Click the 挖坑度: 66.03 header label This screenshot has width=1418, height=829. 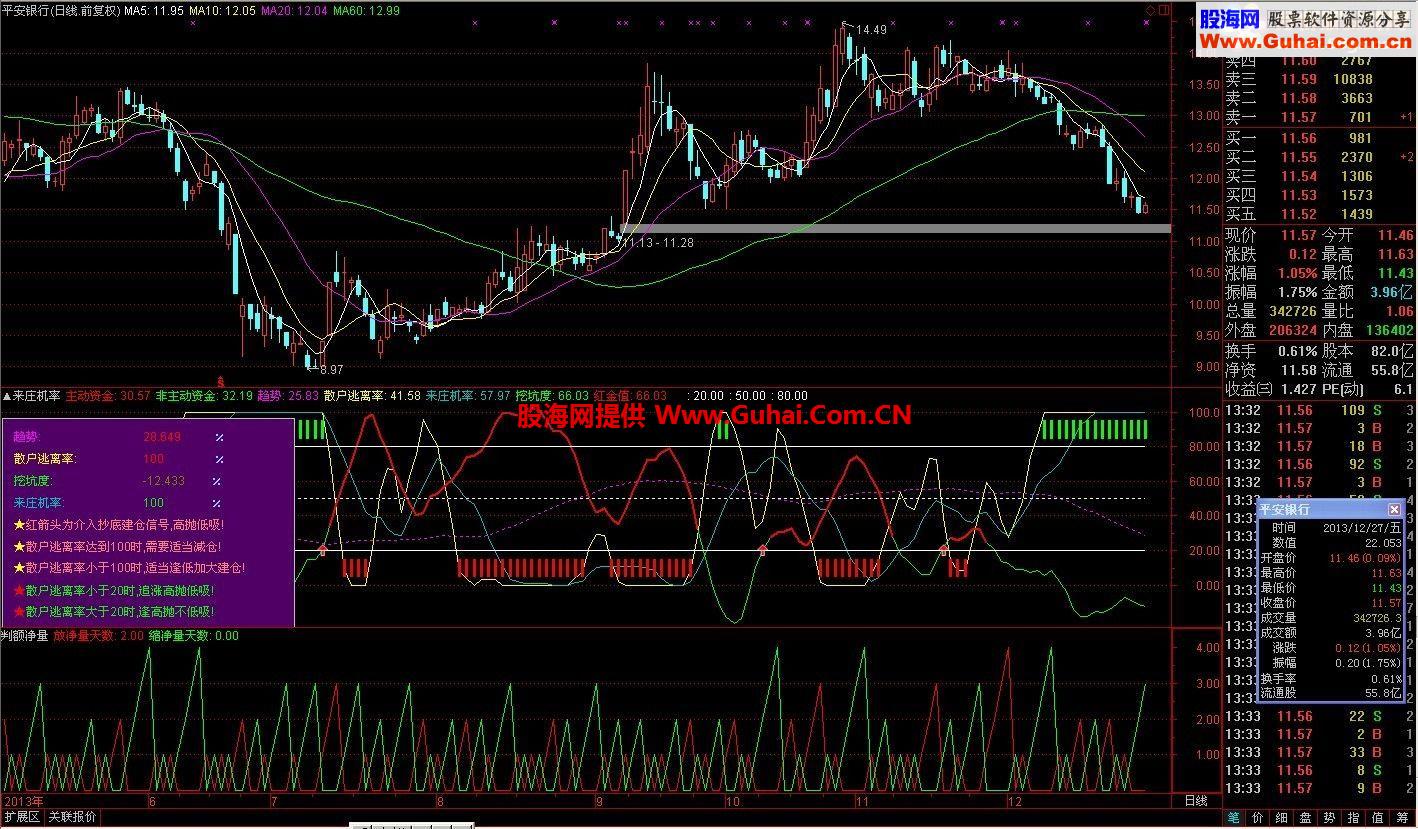552,396
